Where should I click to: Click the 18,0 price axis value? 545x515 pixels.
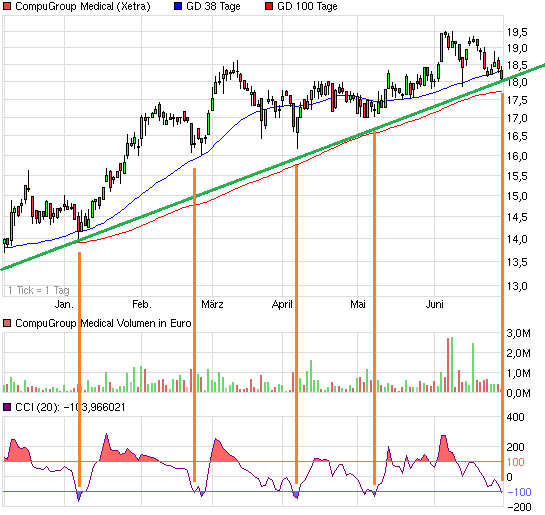tap(517, 82)
